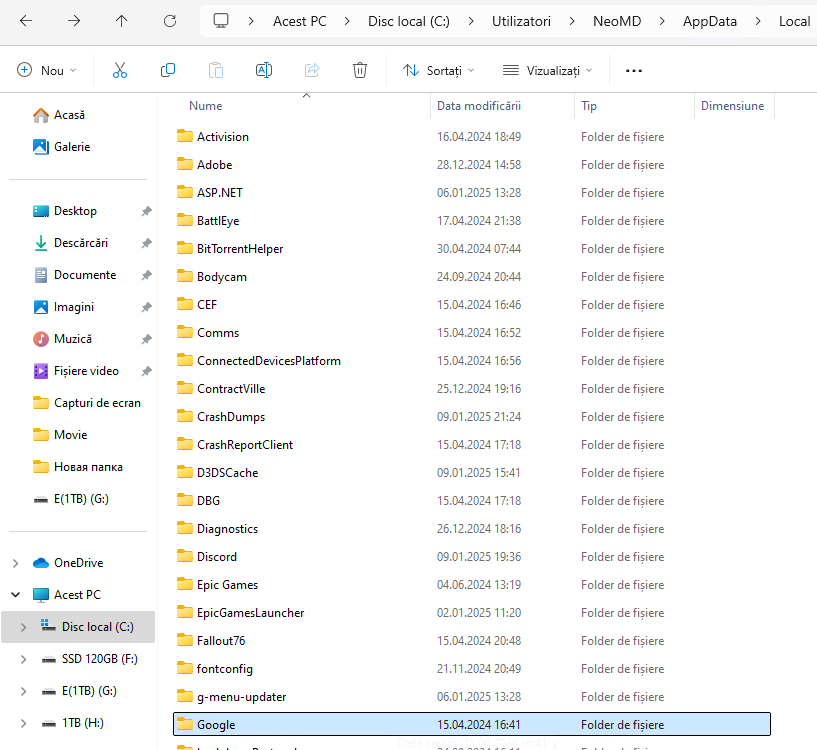The width and height of the screenshot is (817, 750).
Task: Refresh the current folder view
Action: pos(170,21)
